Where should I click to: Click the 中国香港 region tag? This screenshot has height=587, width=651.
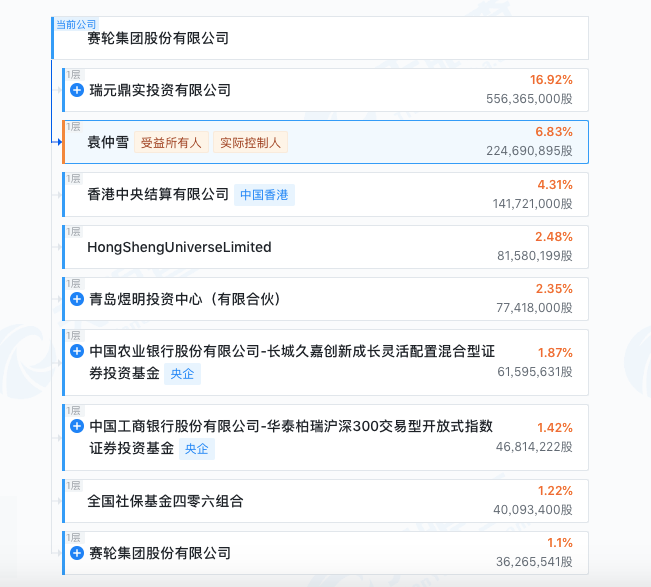(x=265, y=194)
